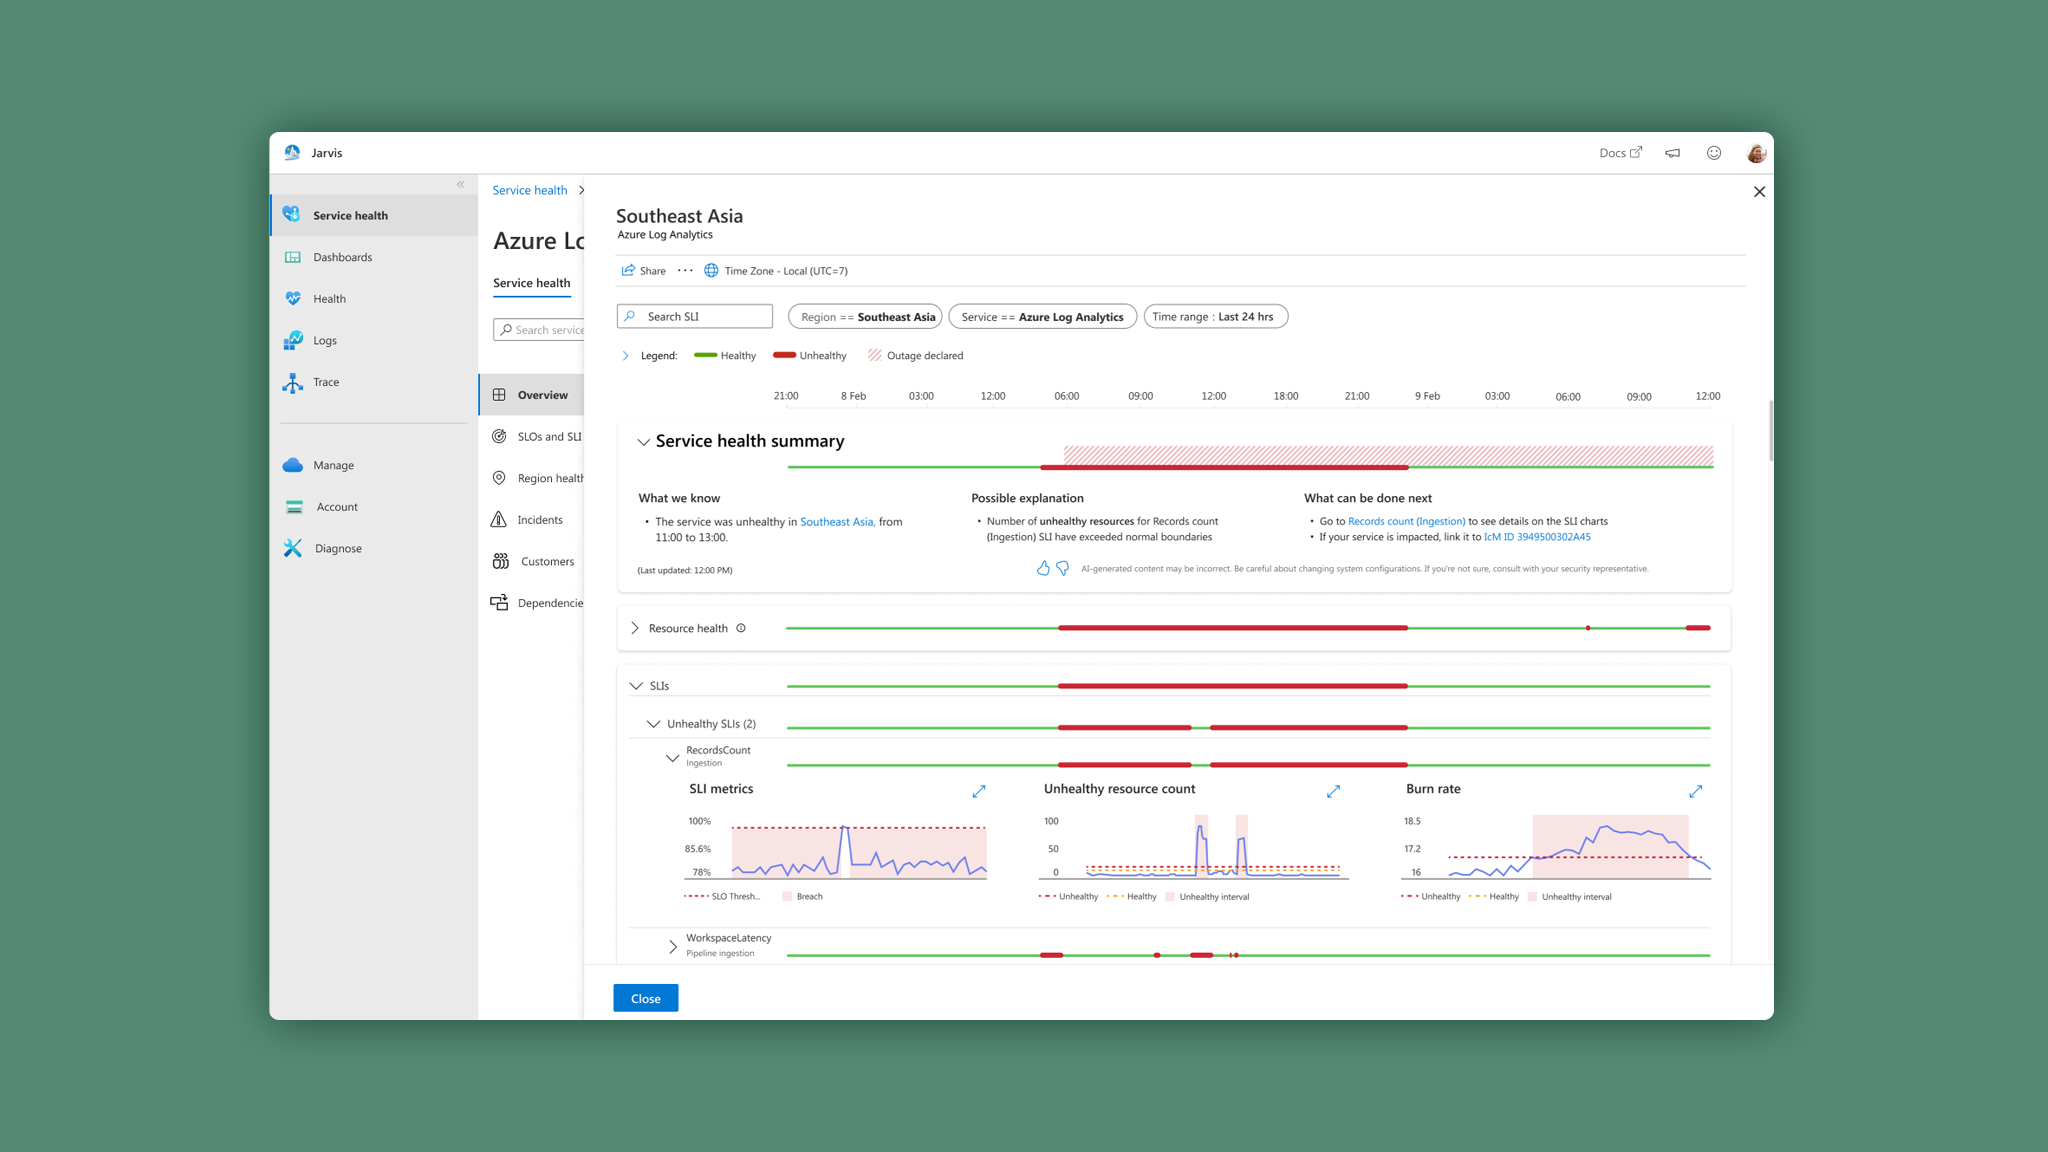Collapse the Service health summary section
This screenshot has width=2048, height=1152.
click(x=643, y=442)
